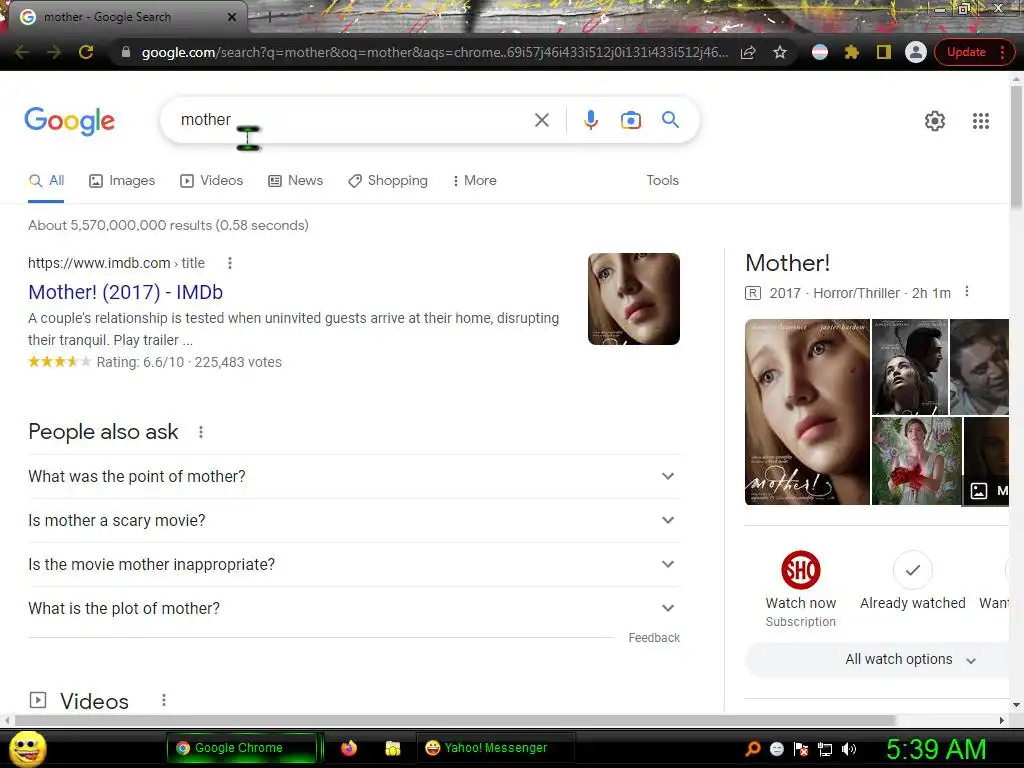Bookmark this page with star icon
The image size is (1024, 768).
point(780,52)
